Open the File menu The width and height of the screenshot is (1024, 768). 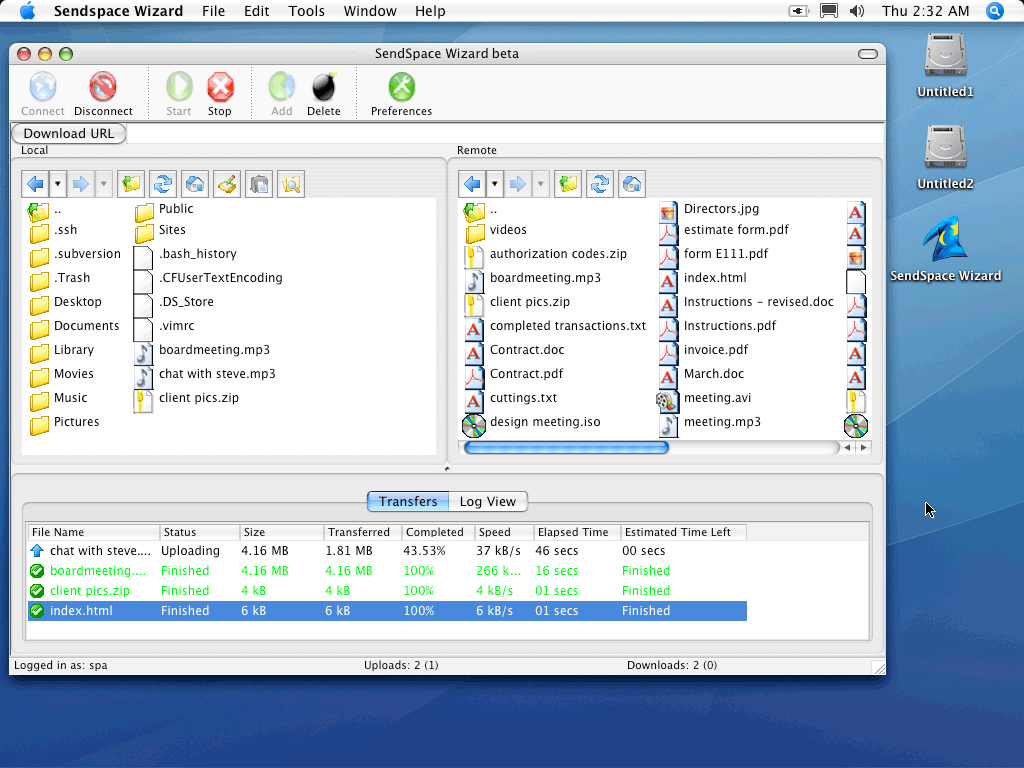click(214, 11)
